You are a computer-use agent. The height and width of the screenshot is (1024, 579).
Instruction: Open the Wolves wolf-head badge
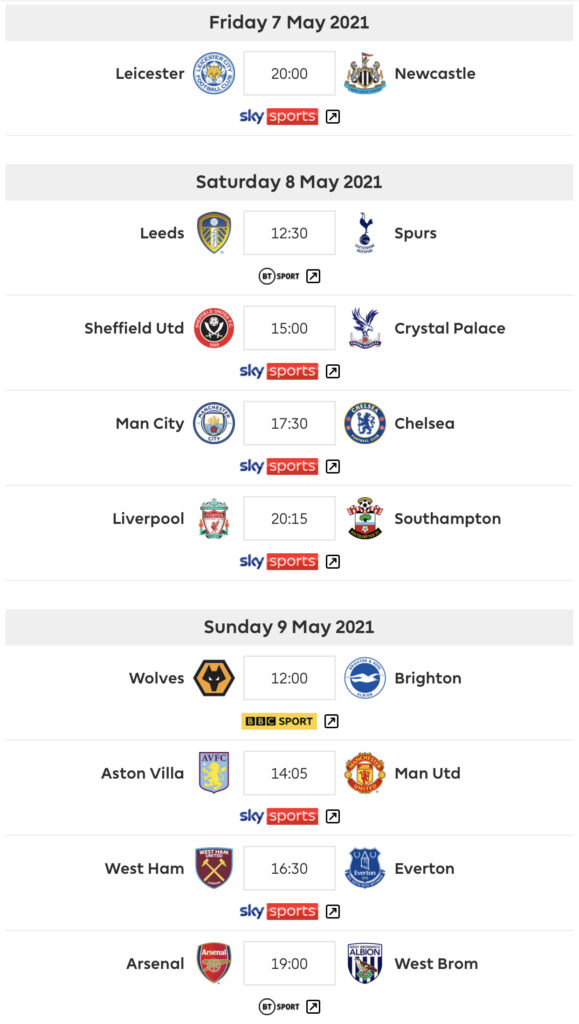click(214, 678)
